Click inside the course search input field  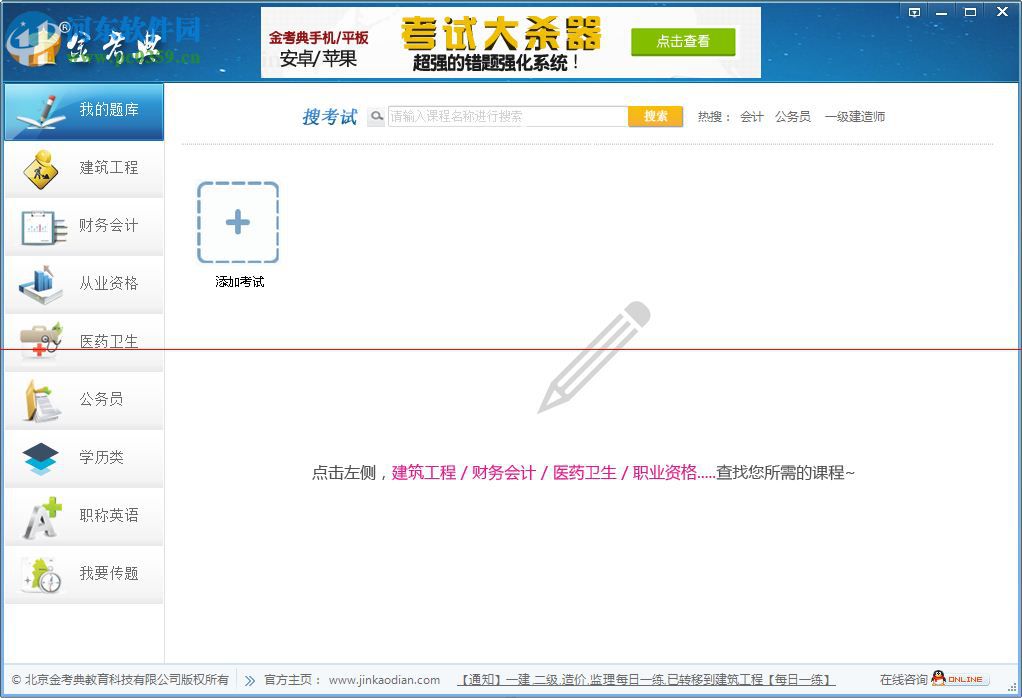click(x=505, y=116)
